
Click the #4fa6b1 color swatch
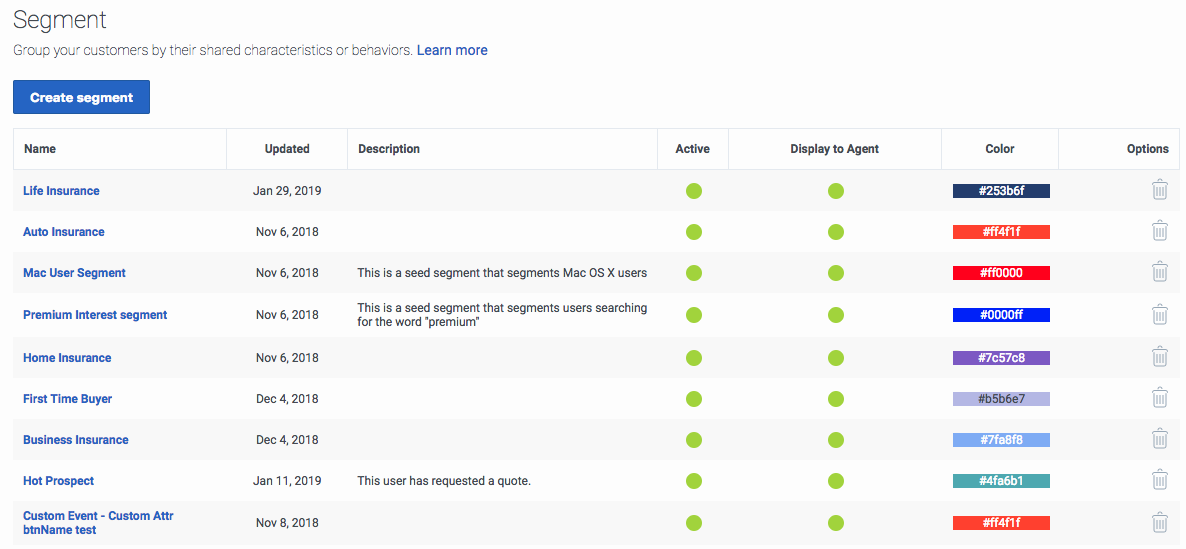(1001, 480)
